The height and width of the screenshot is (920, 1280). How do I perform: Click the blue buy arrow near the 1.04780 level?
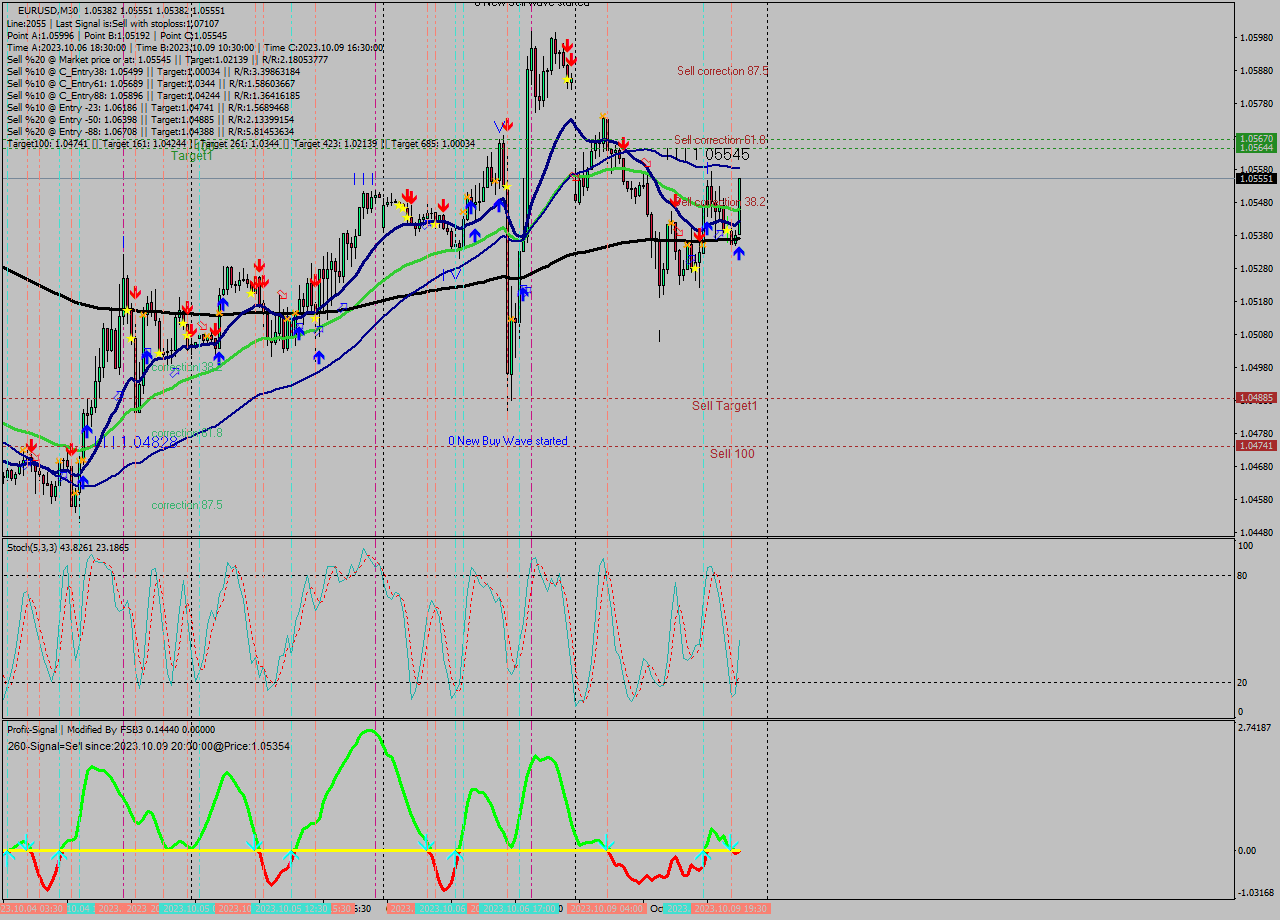click(x=87, y=430)
